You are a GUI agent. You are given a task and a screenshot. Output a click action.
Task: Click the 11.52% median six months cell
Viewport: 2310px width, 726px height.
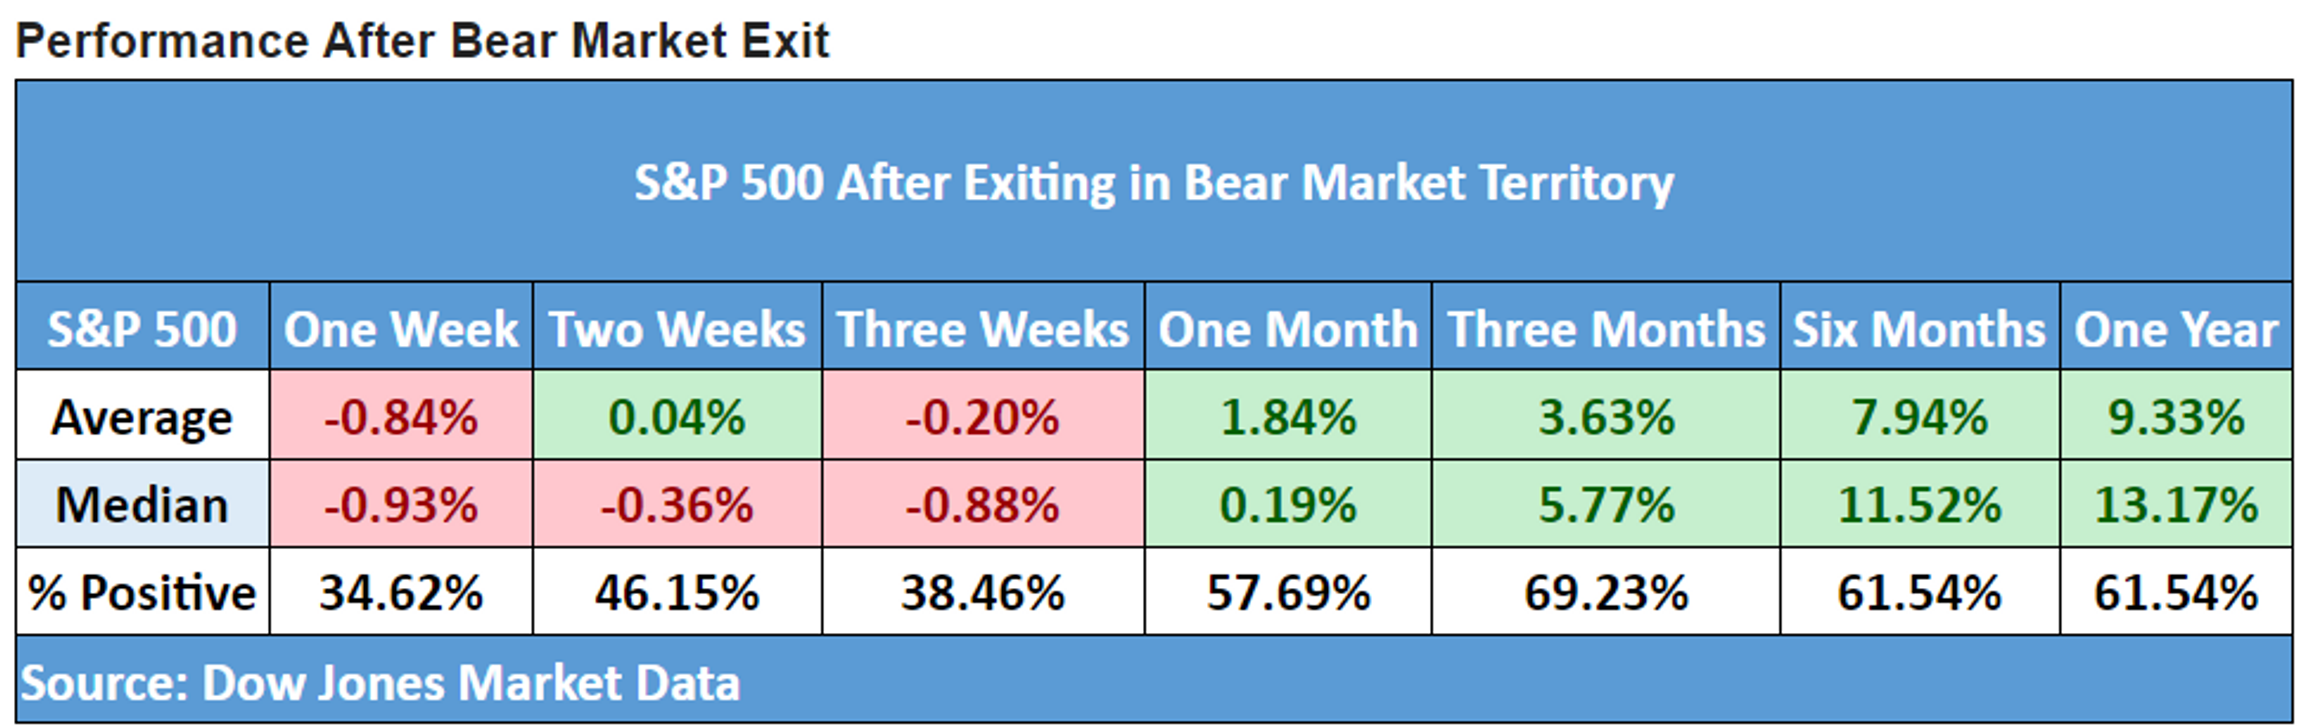point(1919,505)
